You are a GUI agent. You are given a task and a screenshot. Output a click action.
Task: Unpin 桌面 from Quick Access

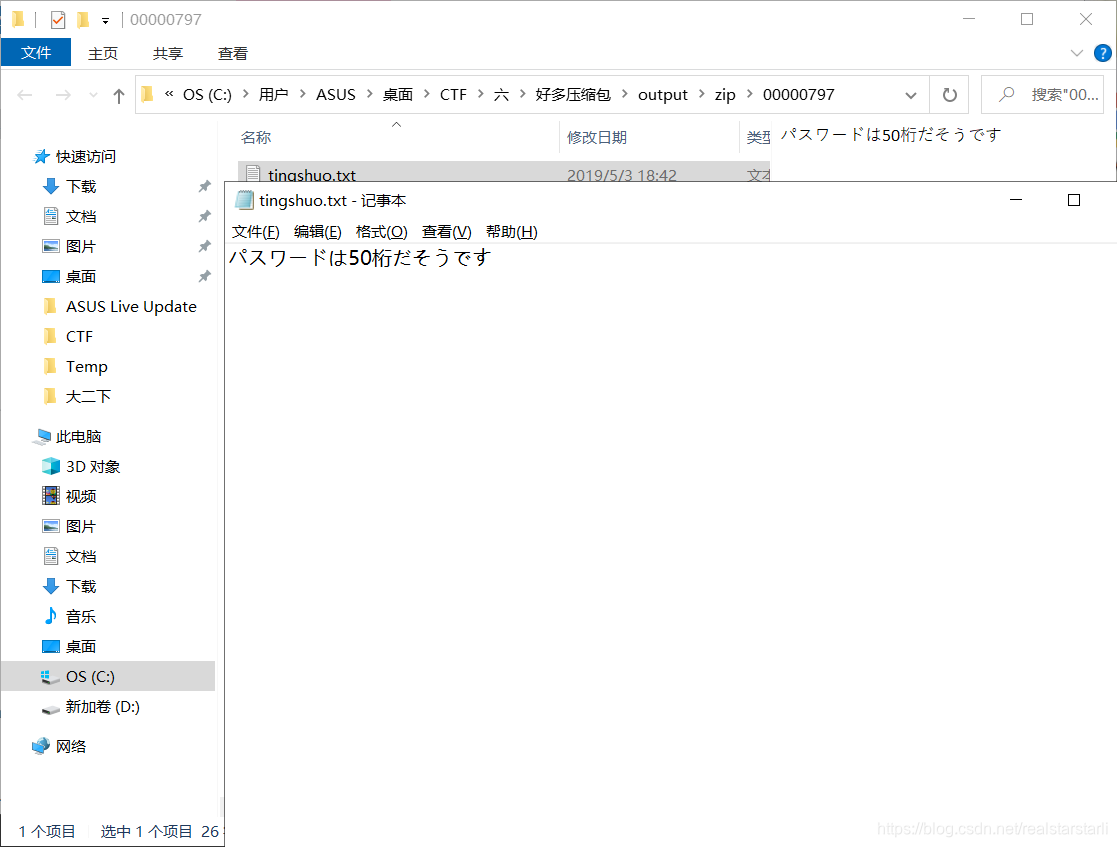click(203, 276)
